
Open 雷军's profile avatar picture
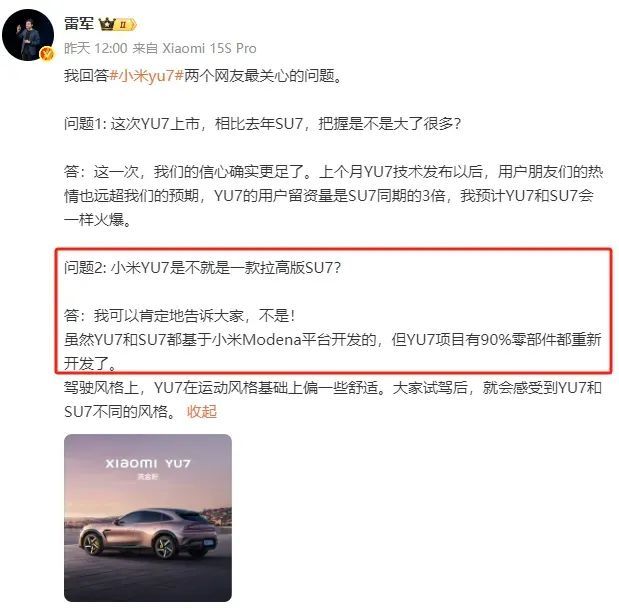coord(28,35)
